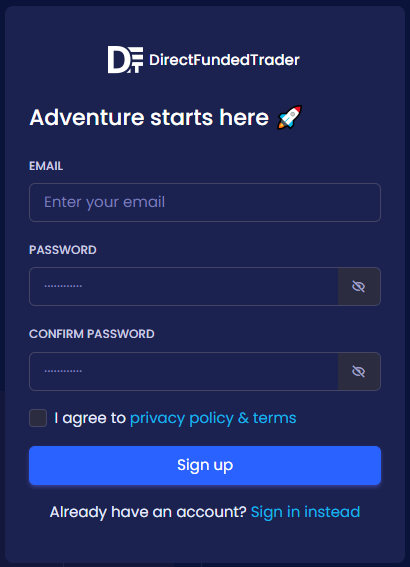Click the DirectFundedTrader brand name
Screen dimensions: 410x567
pos(224,60)
